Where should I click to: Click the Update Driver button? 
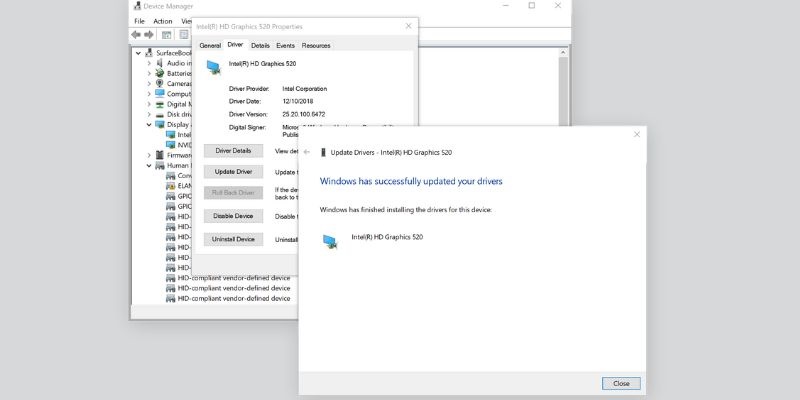click(x=233, y=172)
